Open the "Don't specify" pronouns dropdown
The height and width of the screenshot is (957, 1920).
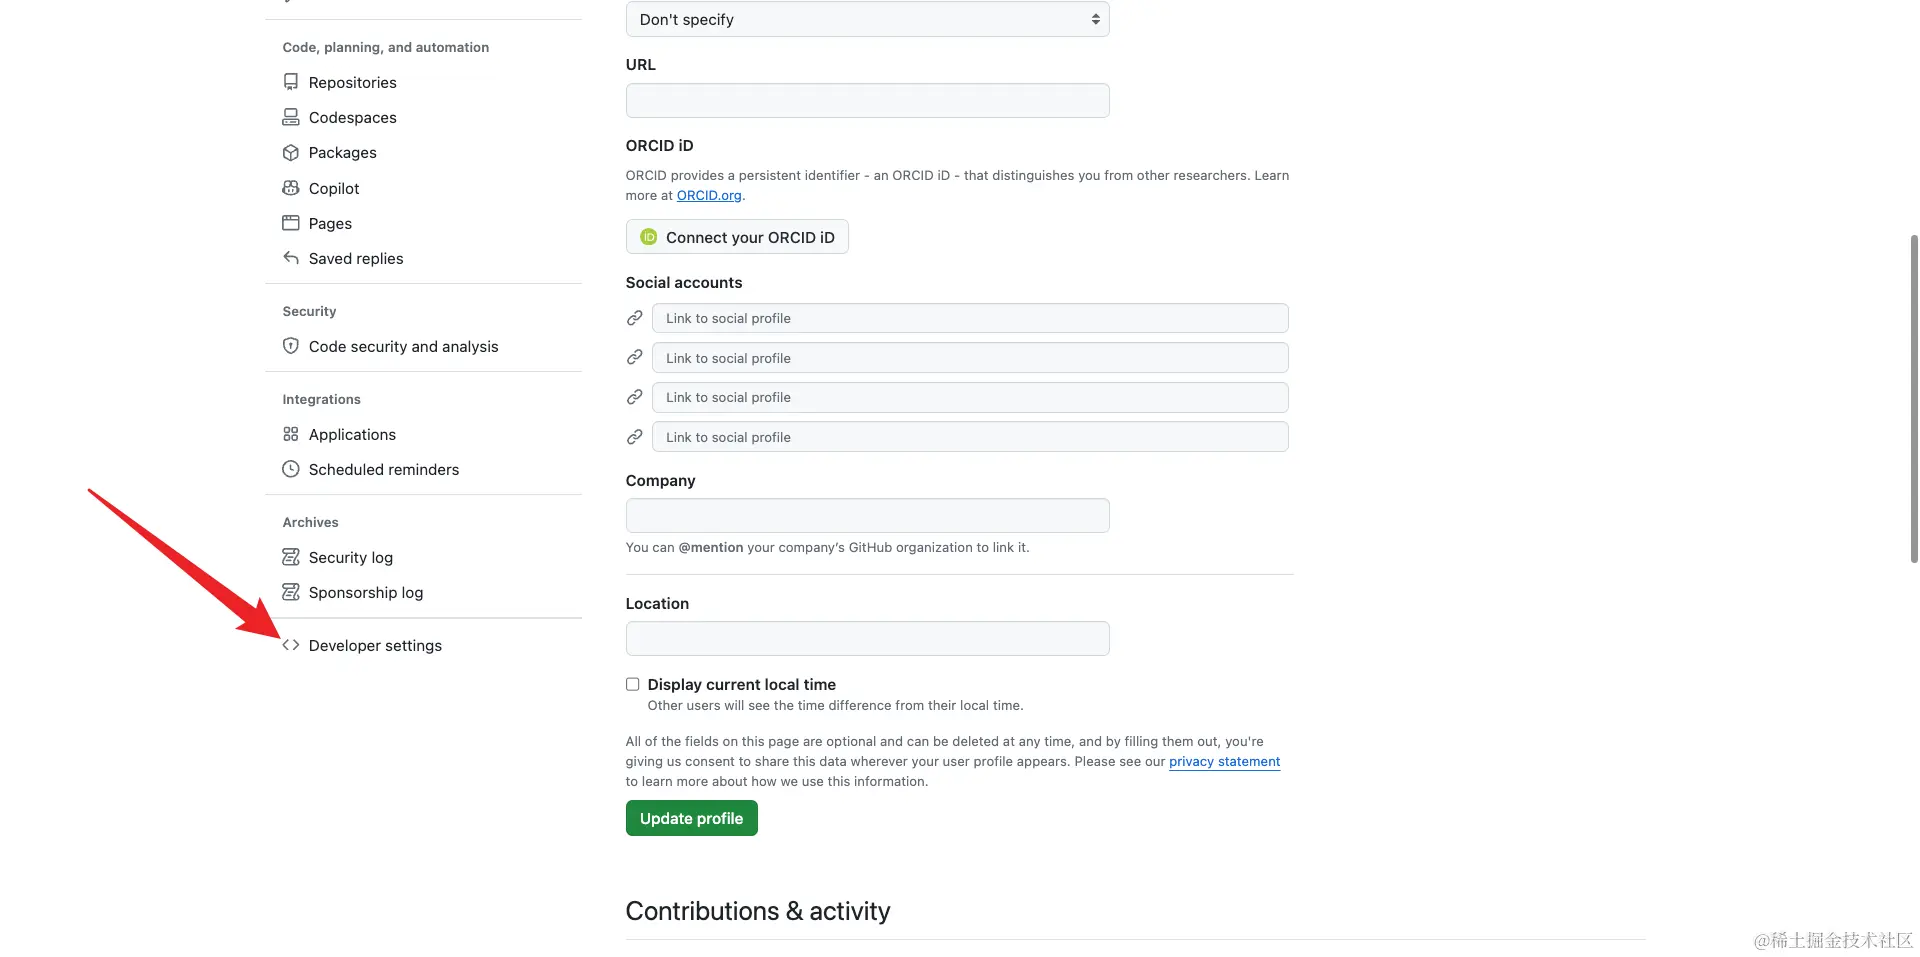coord(867,19)
